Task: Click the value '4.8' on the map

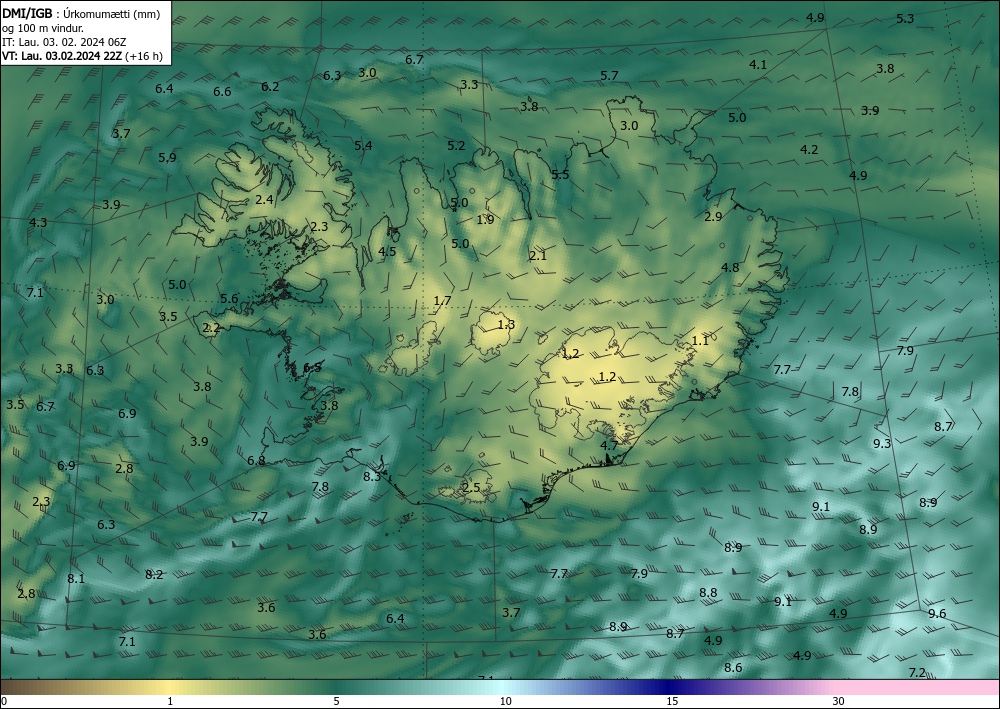Action: [x=730, y=268]
